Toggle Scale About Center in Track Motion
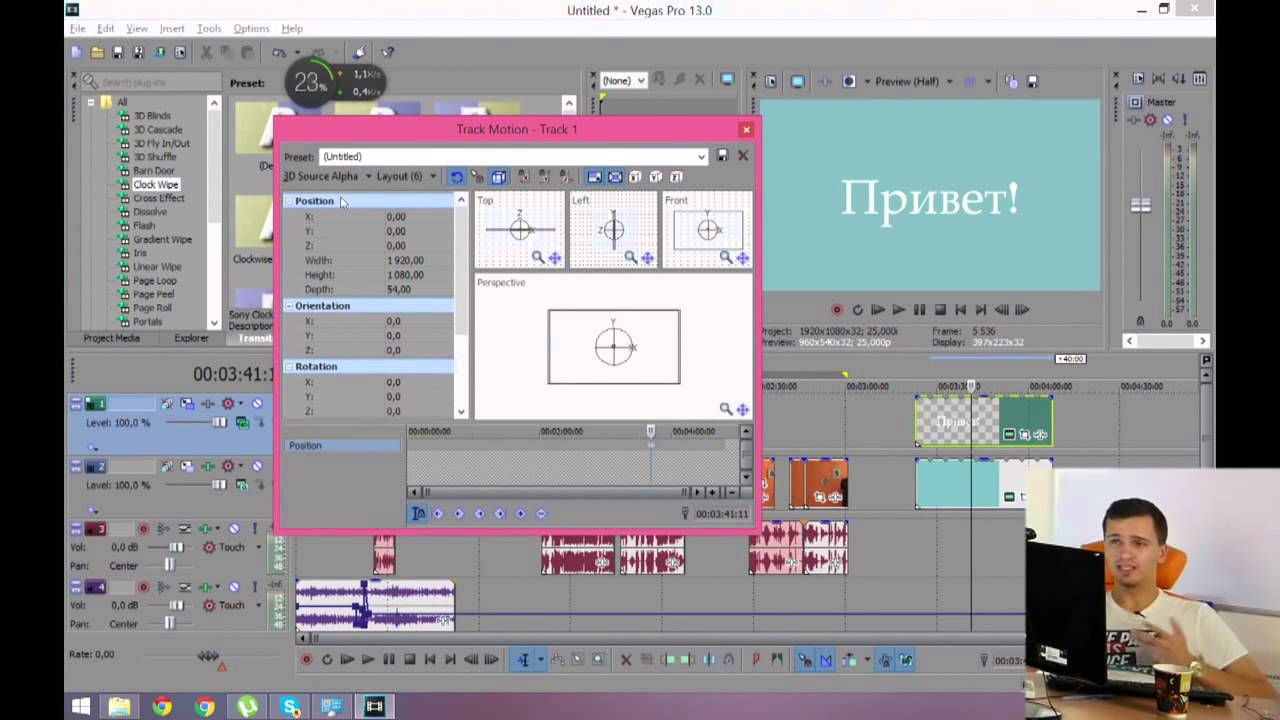The width and height of the screenshot is (1280, 720). click(x=615, y=177)
